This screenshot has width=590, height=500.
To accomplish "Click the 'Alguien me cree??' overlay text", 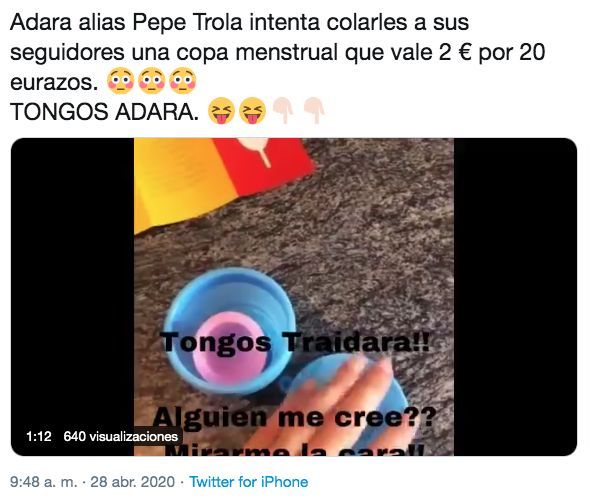I will [x=294, y=418].
